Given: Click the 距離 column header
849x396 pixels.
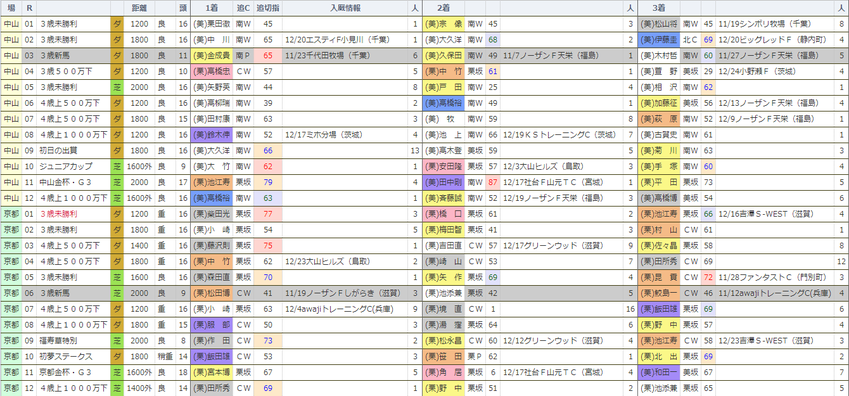Looking at the screenshot, I should tap(139, 8).
